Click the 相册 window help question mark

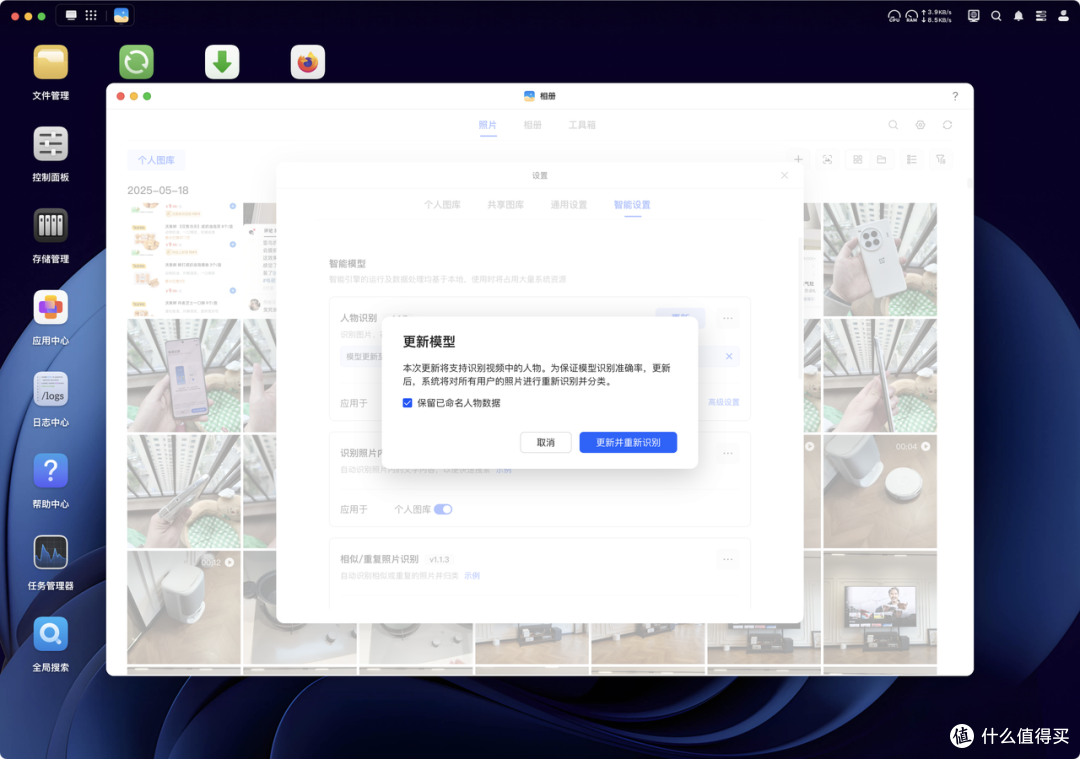coord(955,96)
